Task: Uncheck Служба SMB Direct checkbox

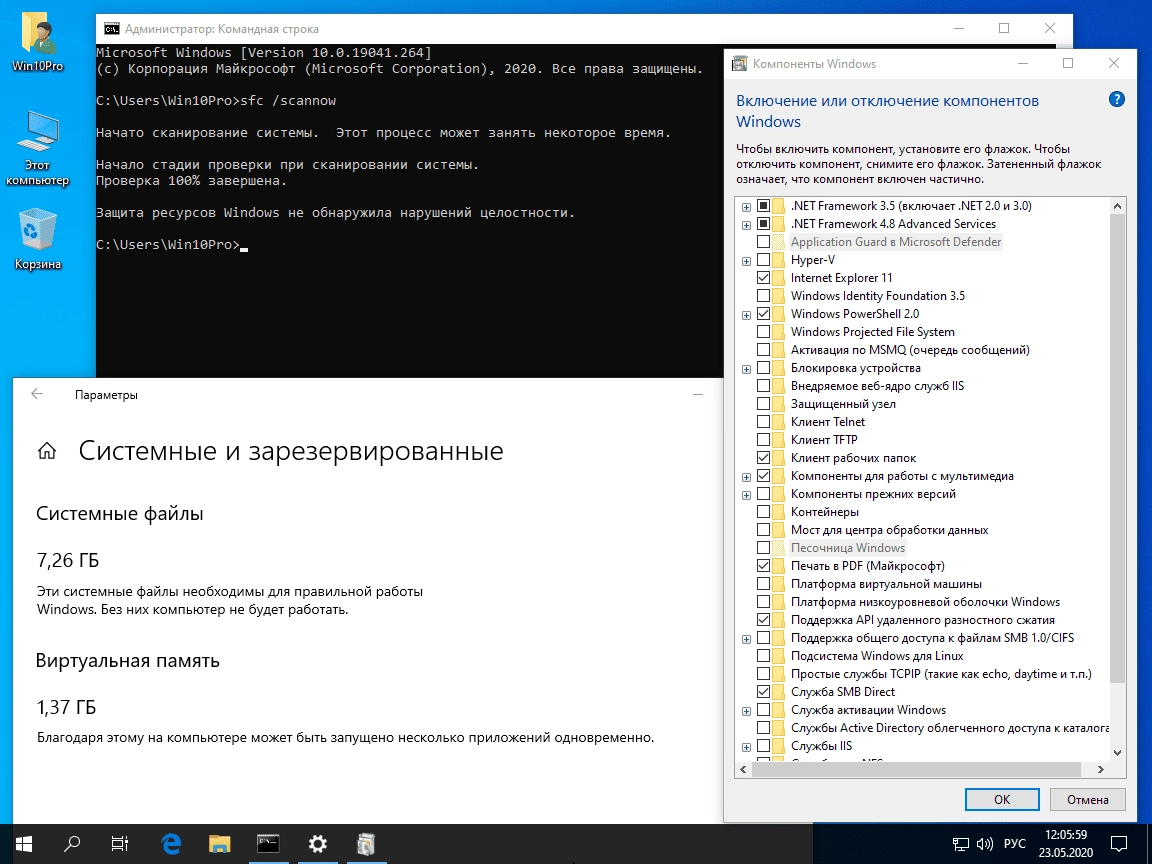Action: [x=763, y=691]
